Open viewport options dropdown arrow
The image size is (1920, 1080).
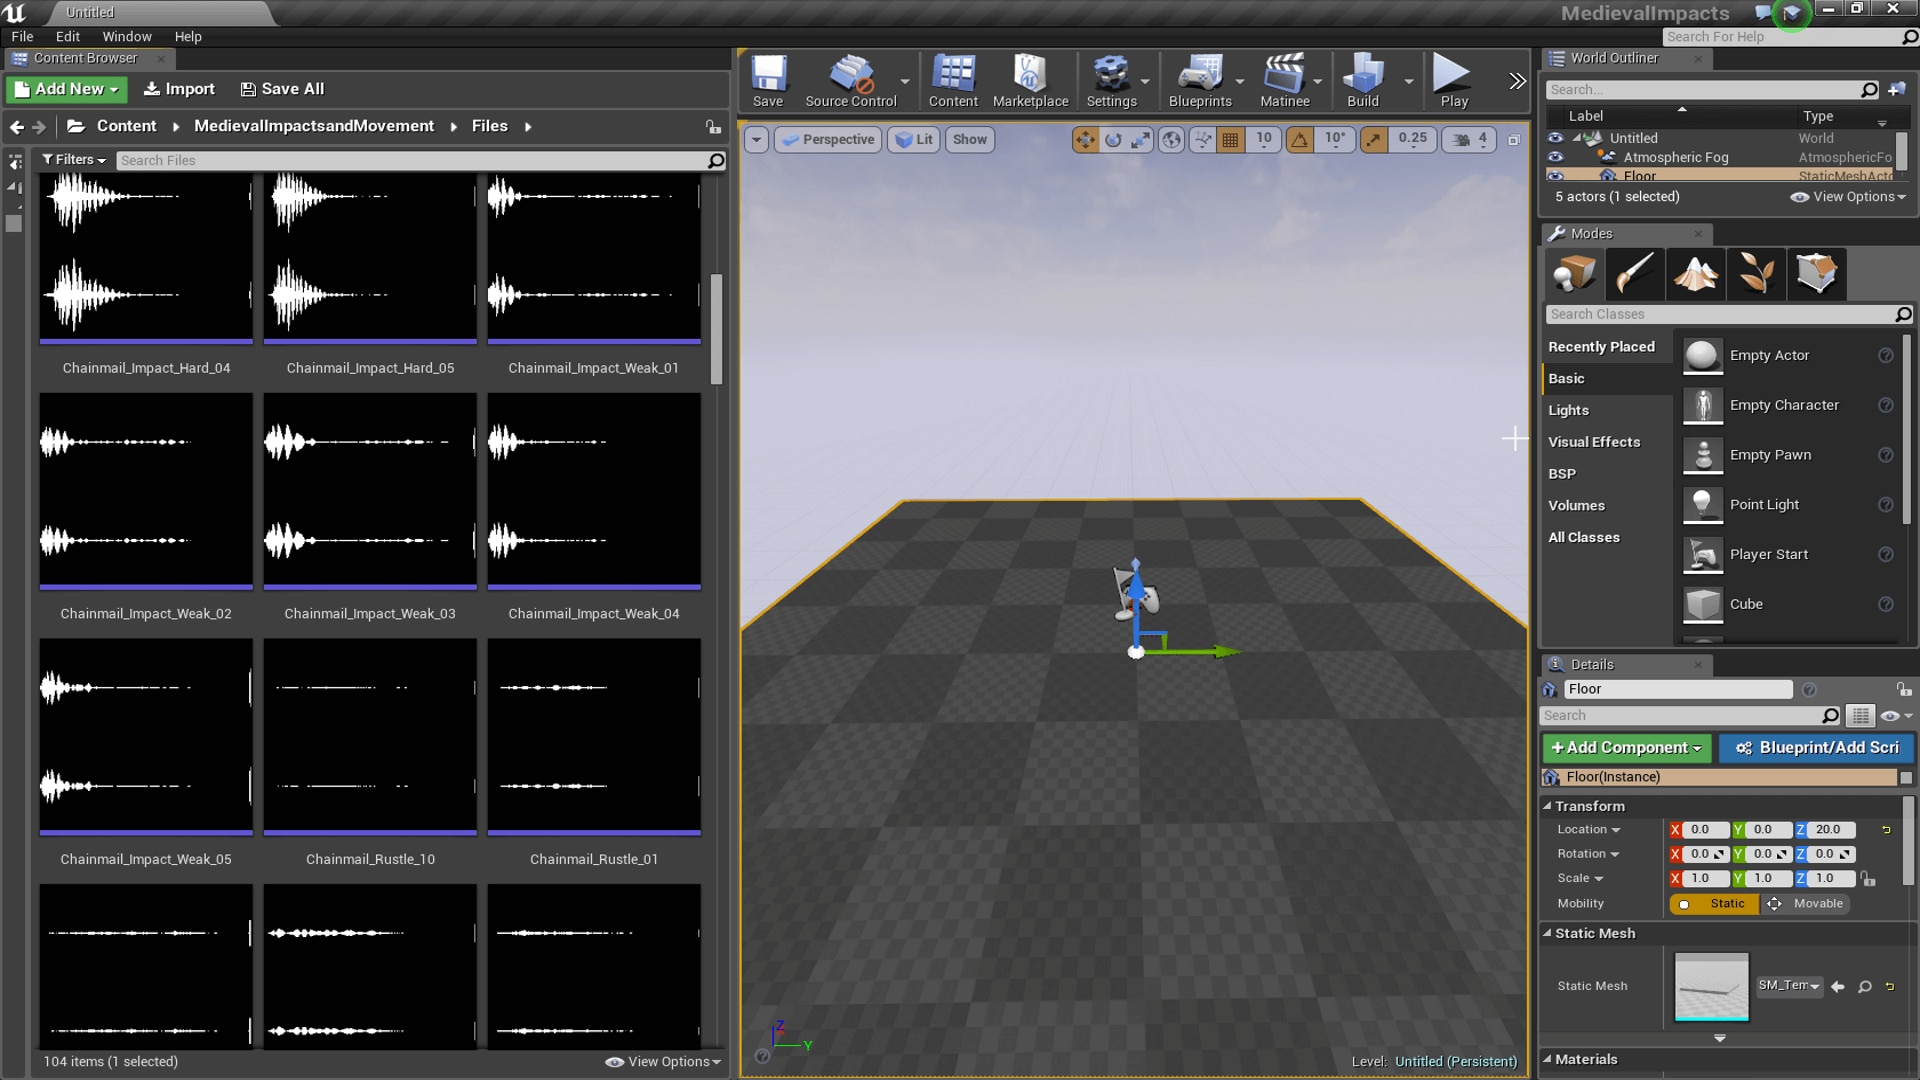(756, 140)
